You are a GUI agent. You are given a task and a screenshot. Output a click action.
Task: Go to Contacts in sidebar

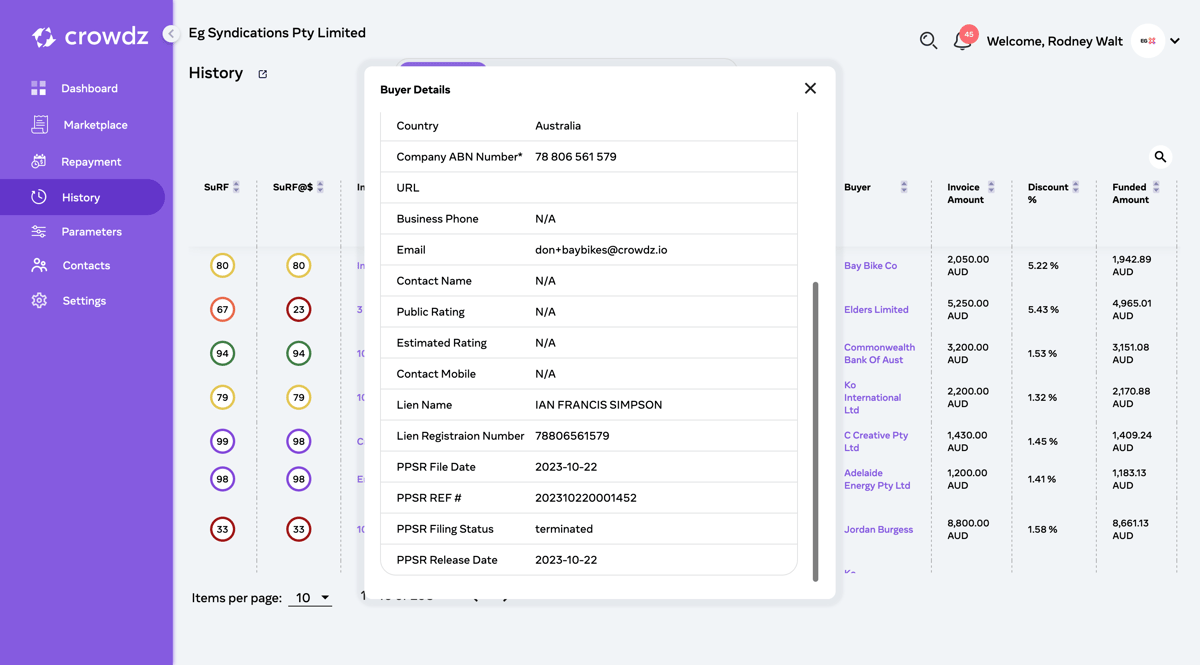click(86, 265)
